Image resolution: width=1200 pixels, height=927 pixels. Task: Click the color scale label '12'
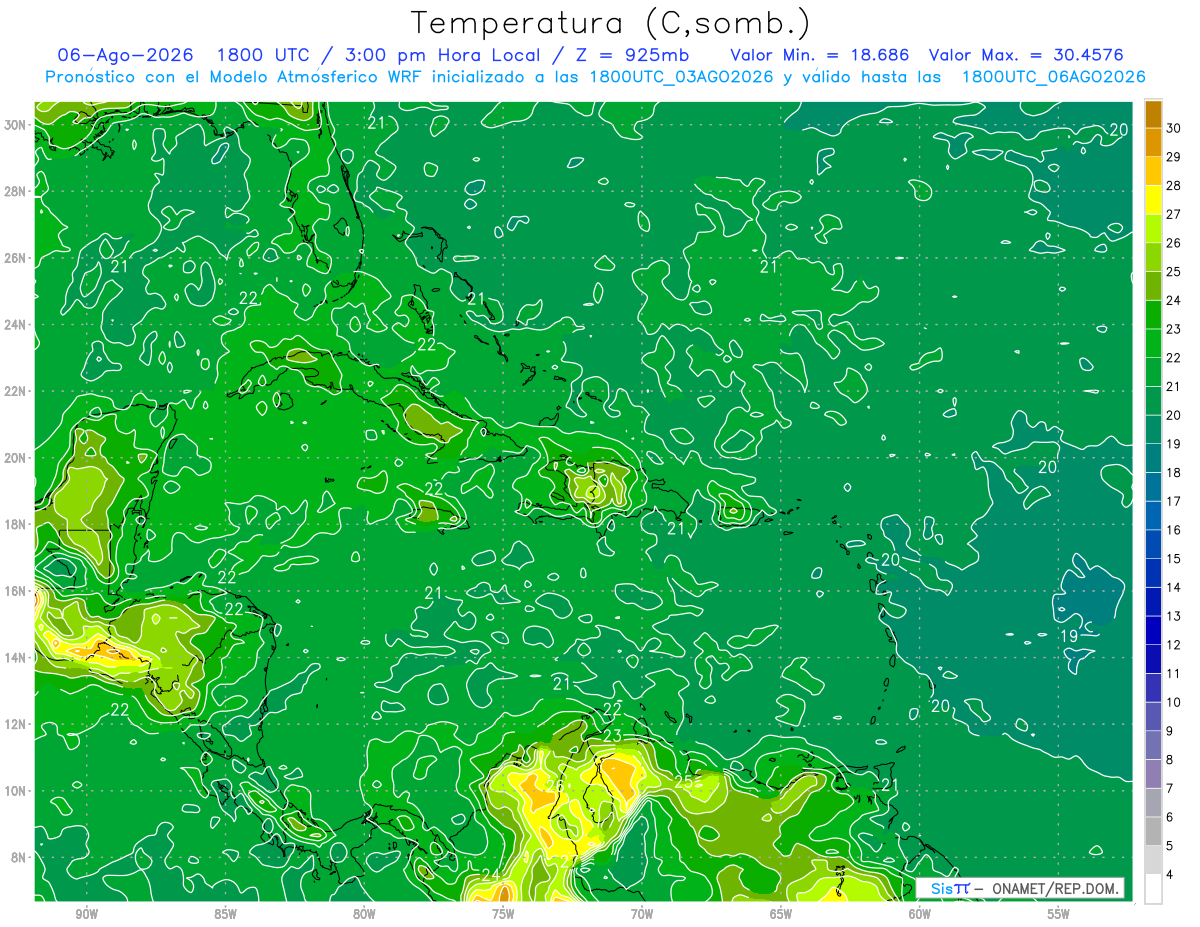1174,645
